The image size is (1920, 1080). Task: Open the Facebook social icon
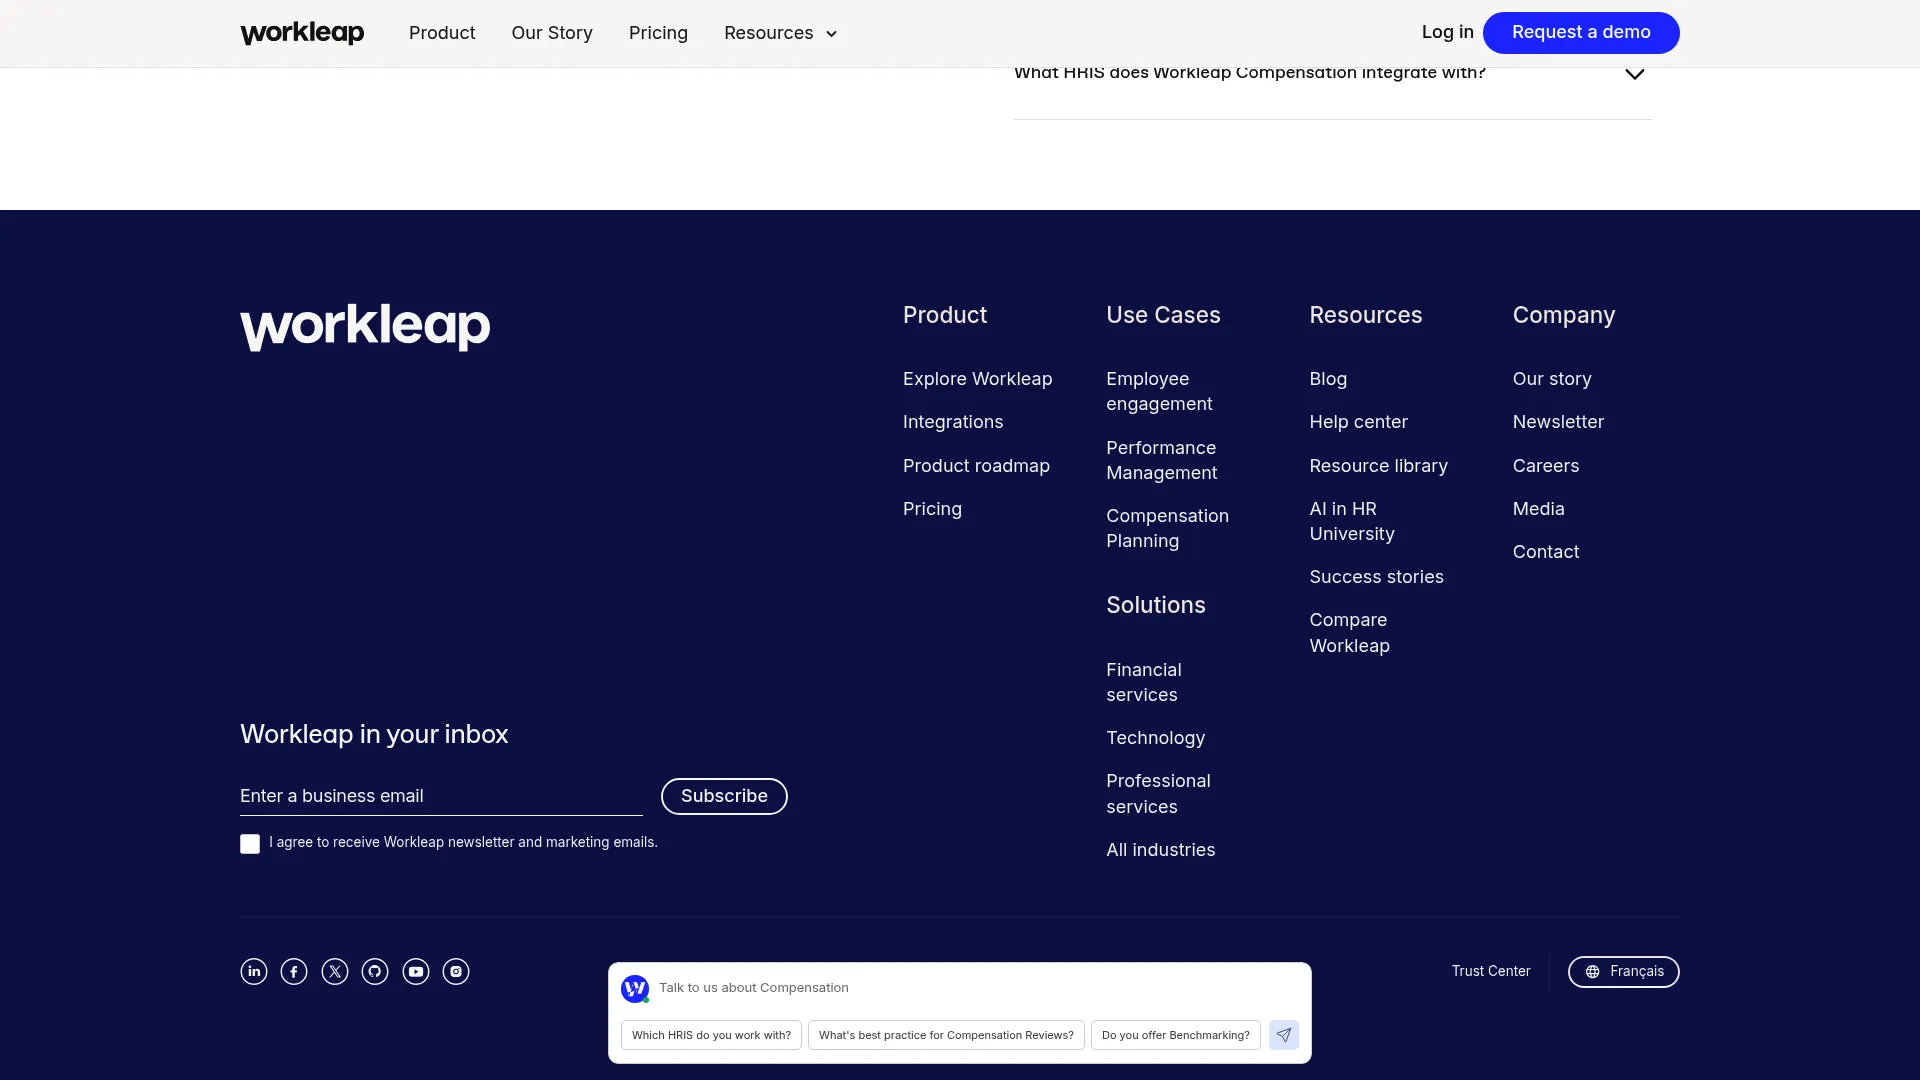click(x=294, y=971)
